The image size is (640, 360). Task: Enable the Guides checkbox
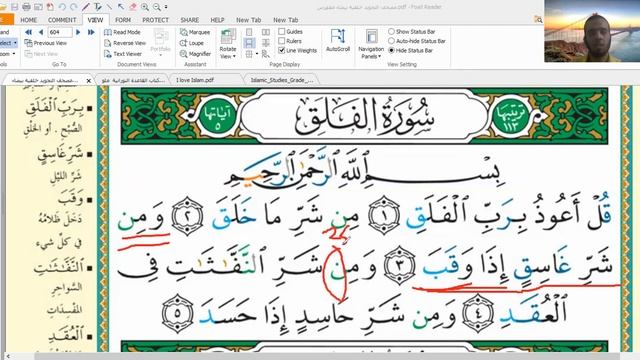[282, 31]
